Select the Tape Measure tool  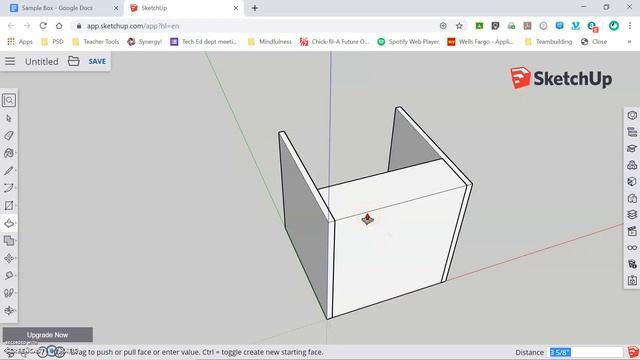tap(9, 276)
